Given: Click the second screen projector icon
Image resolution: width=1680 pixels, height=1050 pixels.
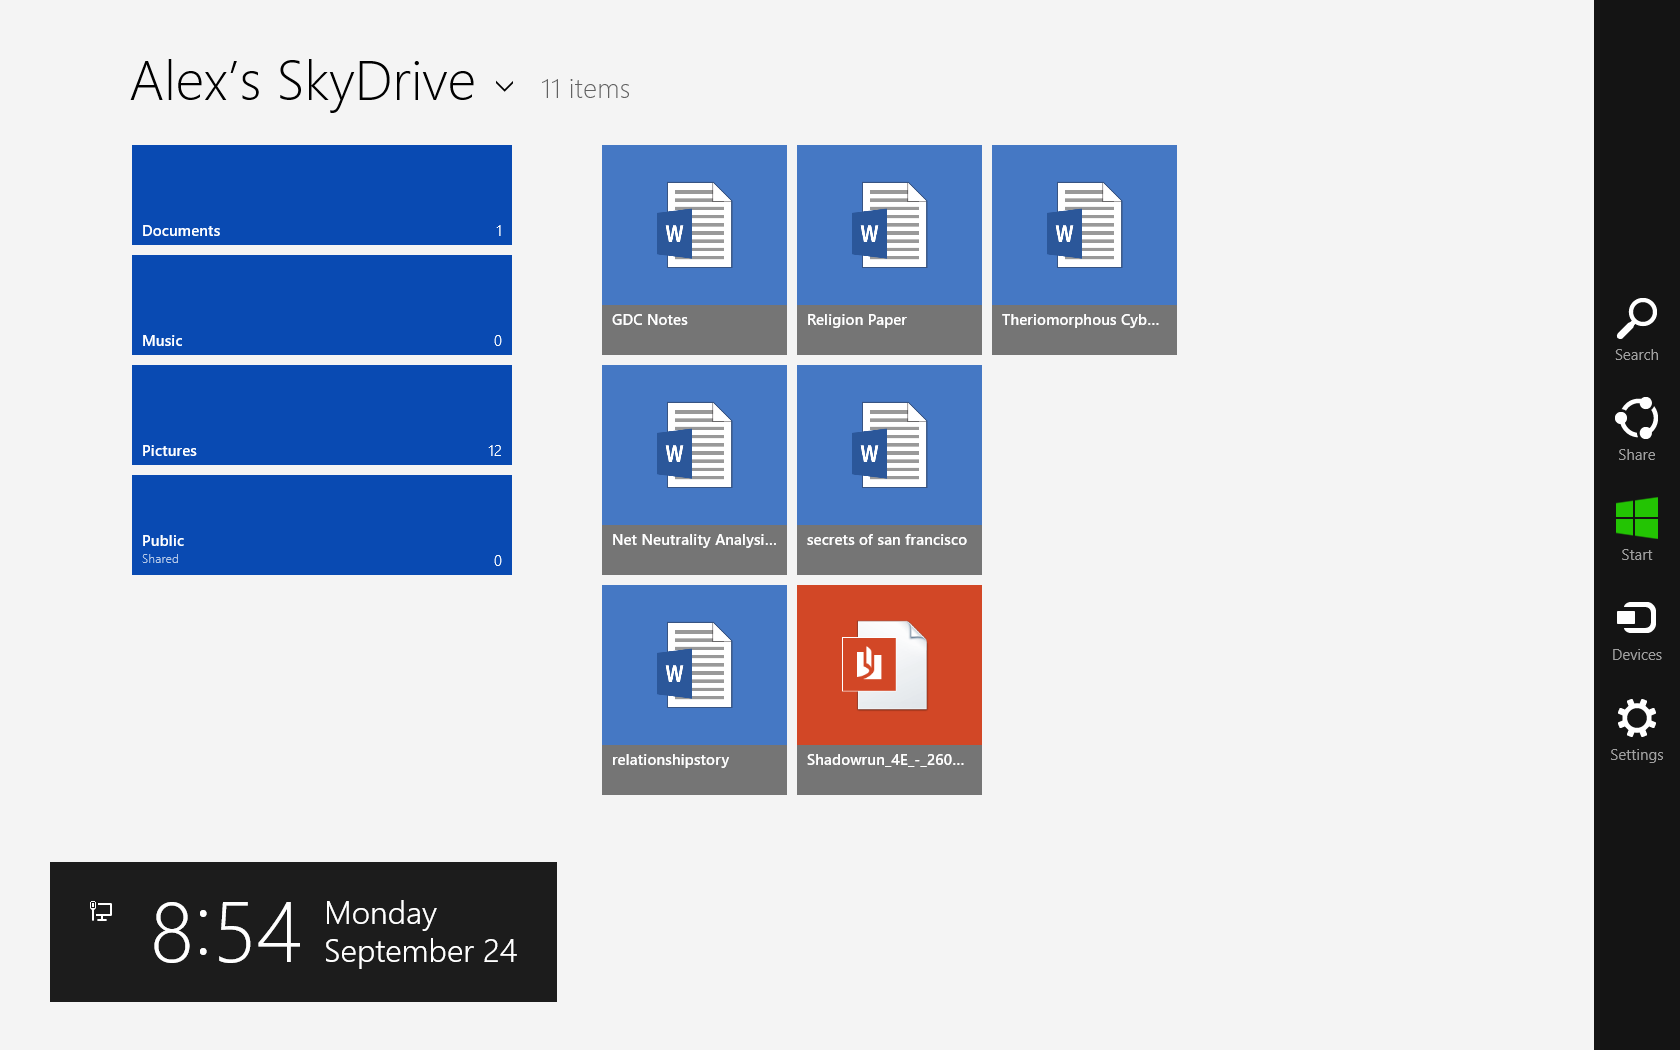Looking at the screenshot, I should [100, 911].
